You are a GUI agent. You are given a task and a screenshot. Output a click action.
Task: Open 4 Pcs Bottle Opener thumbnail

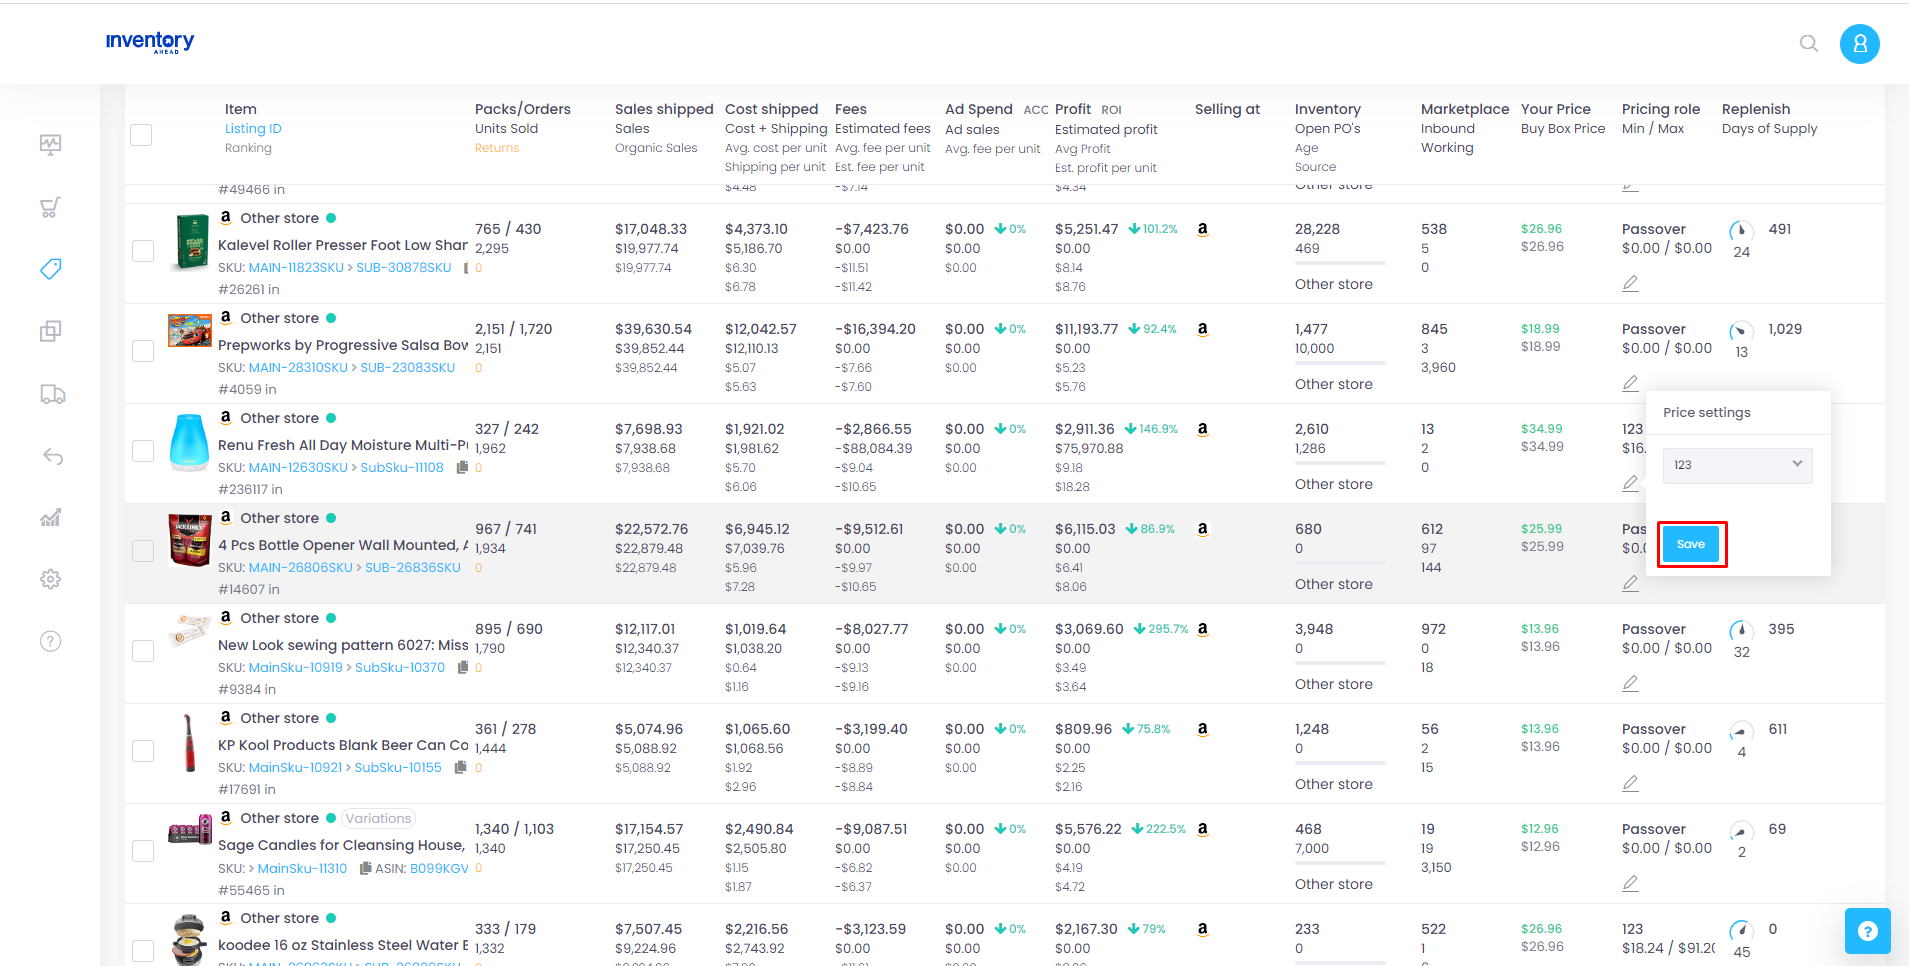click(190, 540)
